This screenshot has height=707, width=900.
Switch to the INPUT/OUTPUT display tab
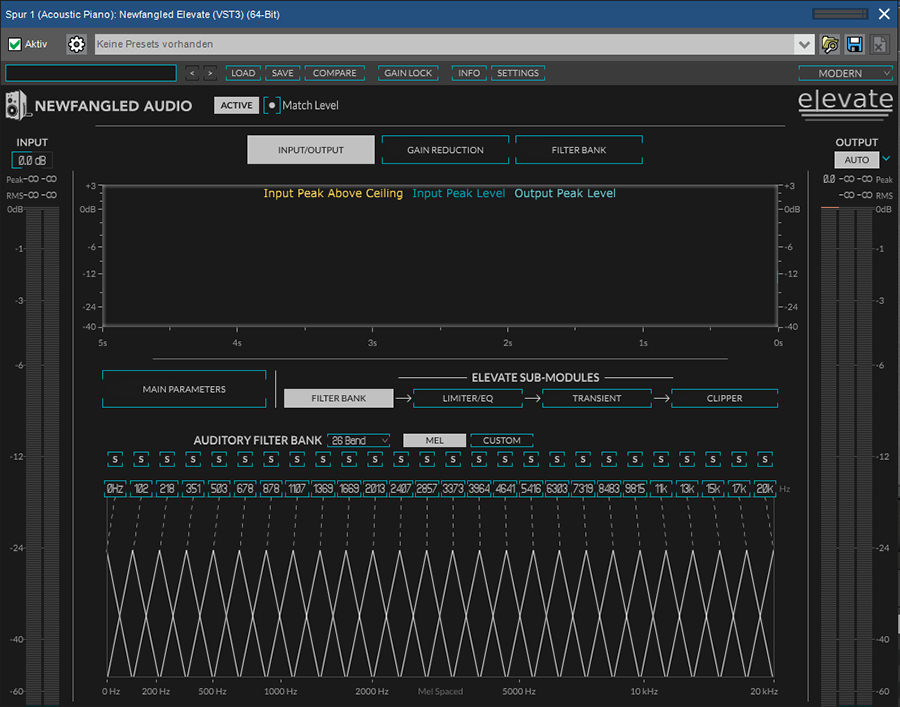[x=311, y=150]
